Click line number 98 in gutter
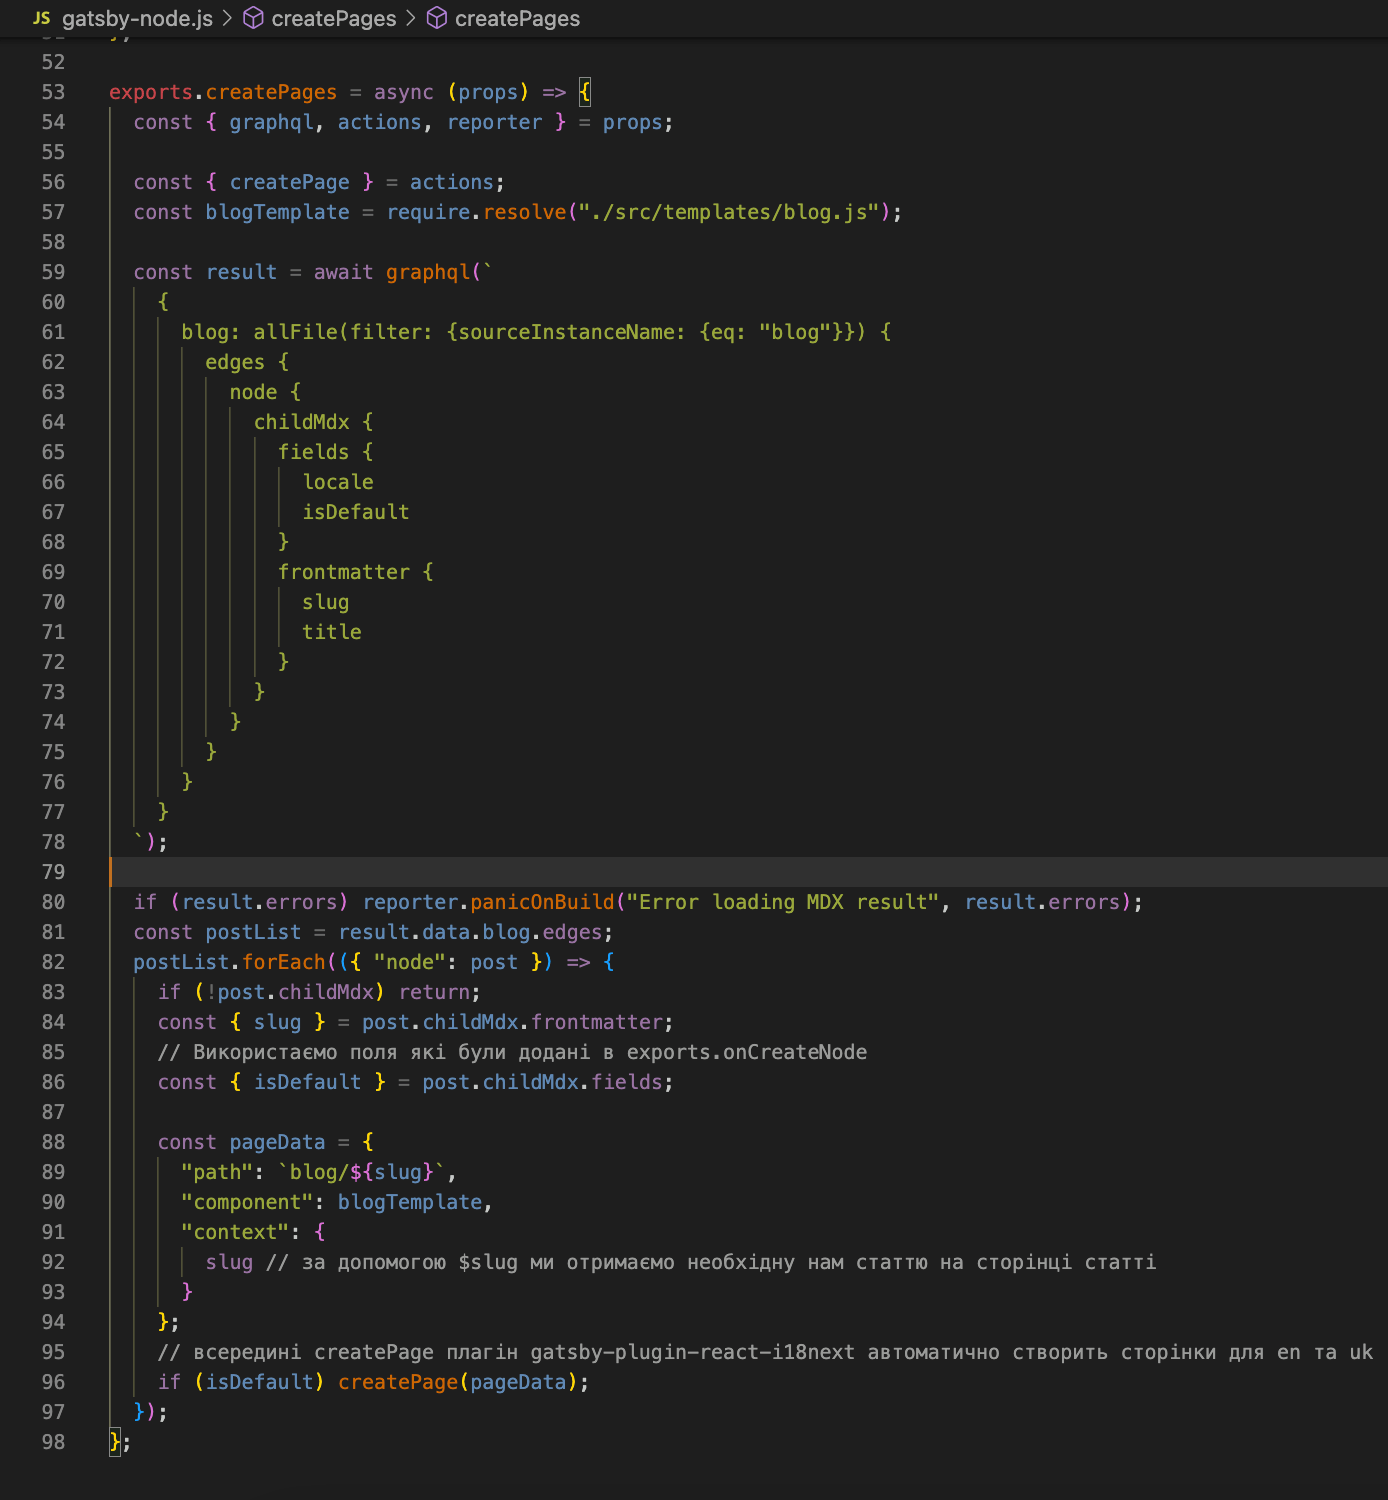The height and width of the screenshot is (1500, 1388). [53, 1442]
